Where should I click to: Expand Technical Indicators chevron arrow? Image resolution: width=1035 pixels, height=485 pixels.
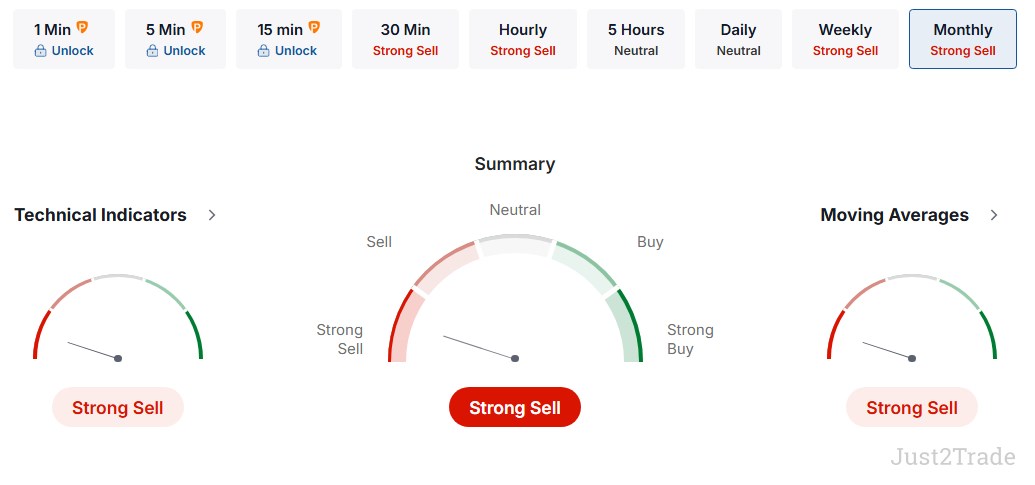(212, 215)
